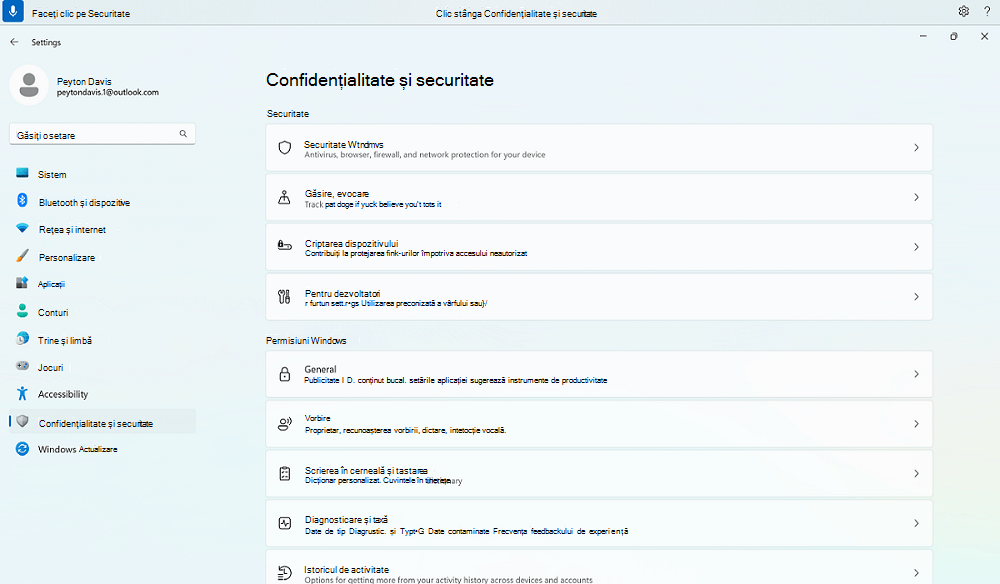Click the Personalizare paintbrush icon
1000x584 pixels.
(x=22, y=256)
